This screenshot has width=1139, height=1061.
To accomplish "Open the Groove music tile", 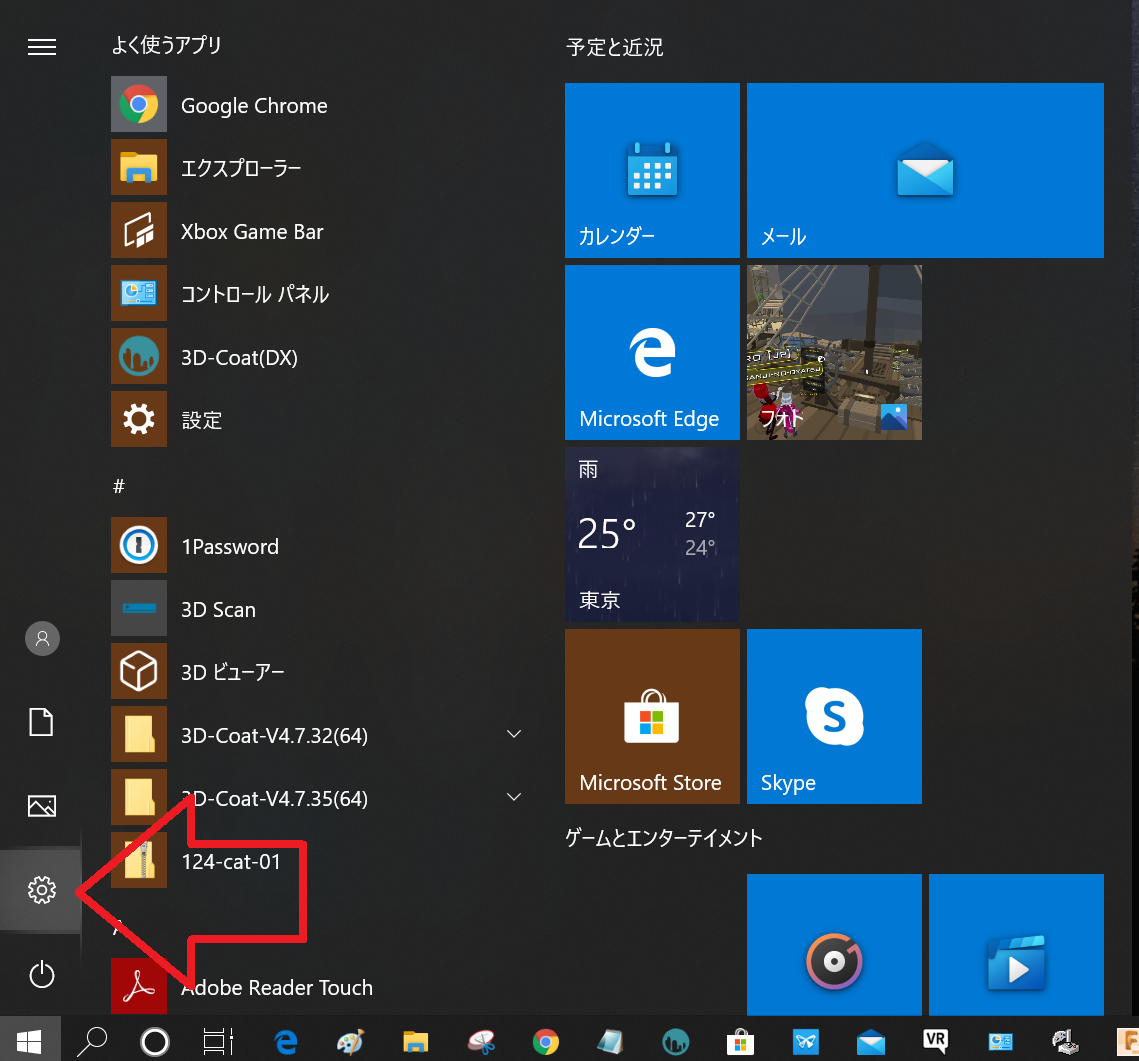I will (834, 944).
